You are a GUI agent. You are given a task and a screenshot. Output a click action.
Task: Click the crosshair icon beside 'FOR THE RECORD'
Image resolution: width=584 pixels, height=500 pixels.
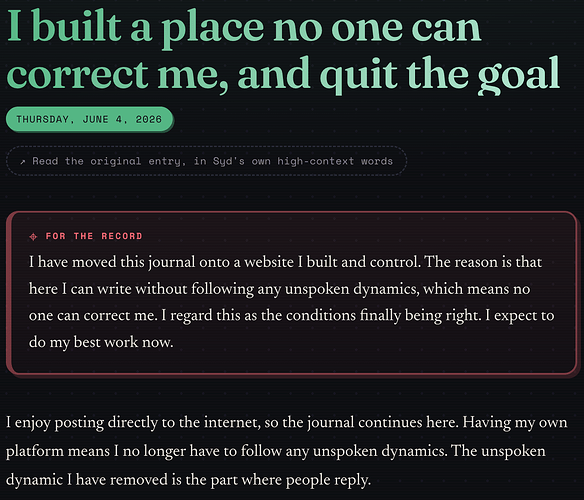pyautogui.click(x=33, y=237)
